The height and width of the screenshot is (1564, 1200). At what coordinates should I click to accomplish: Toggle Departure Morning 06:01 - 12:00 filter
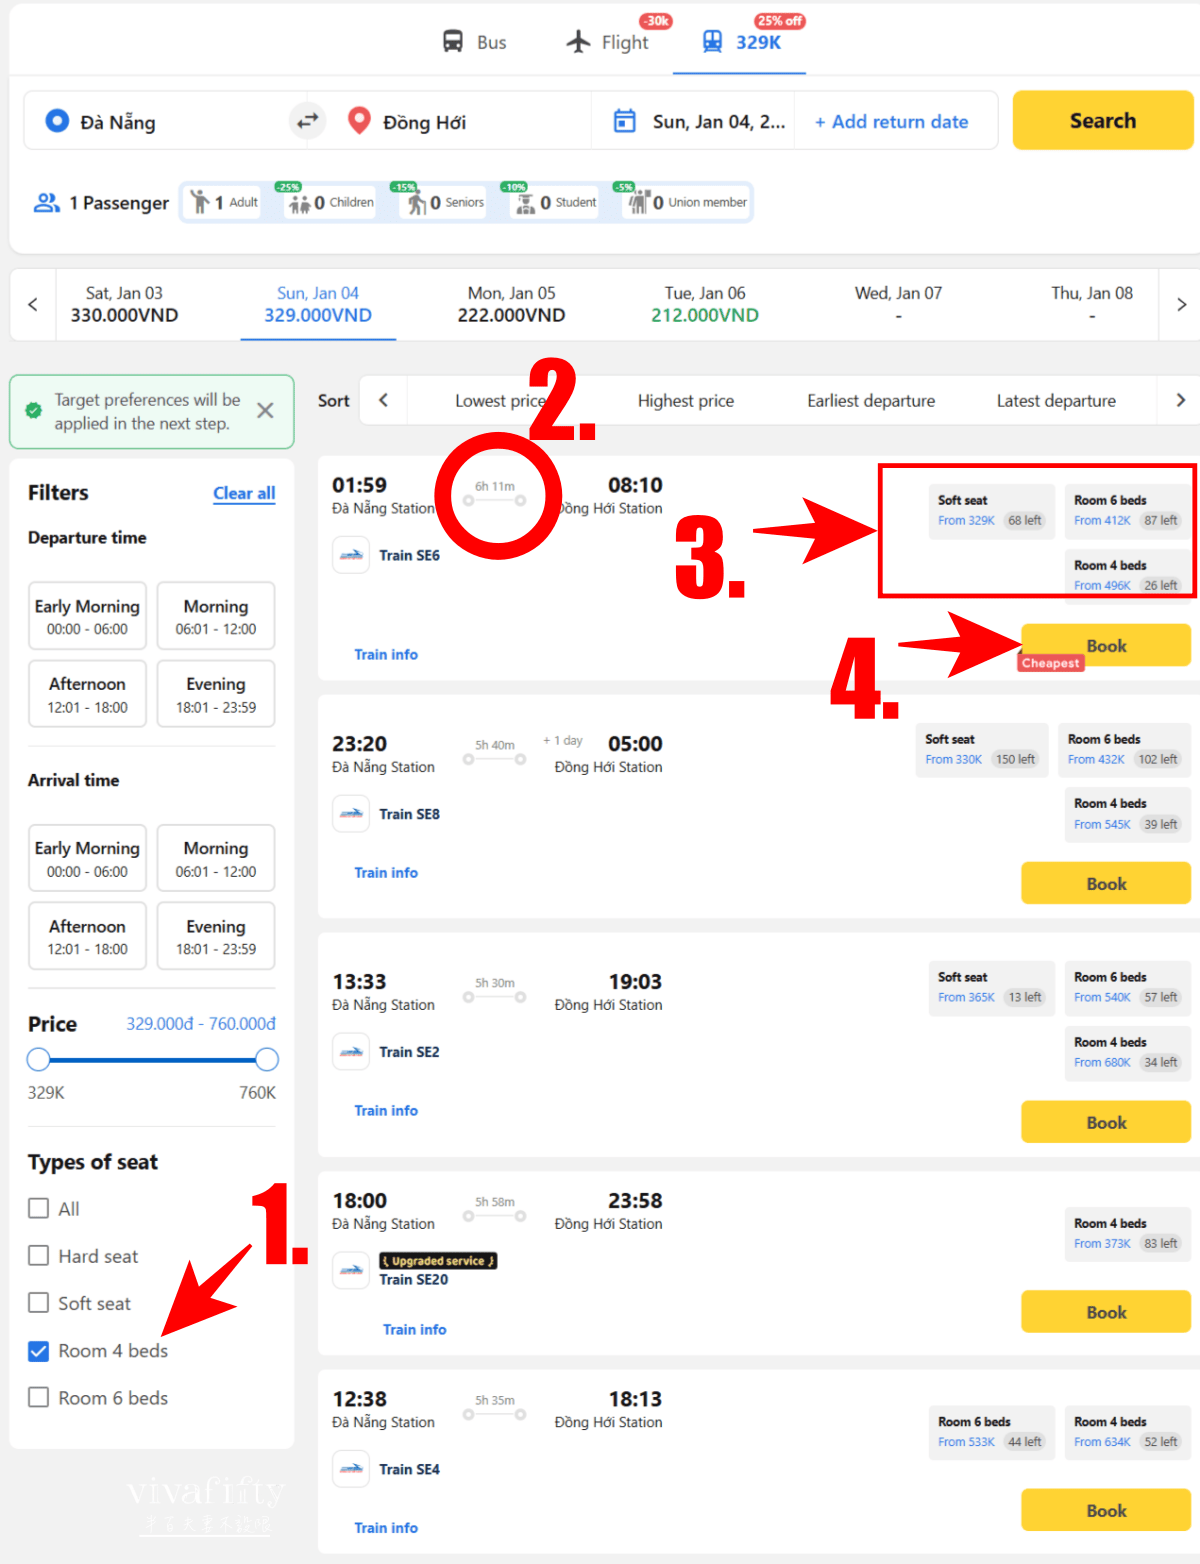pos(216,616)
